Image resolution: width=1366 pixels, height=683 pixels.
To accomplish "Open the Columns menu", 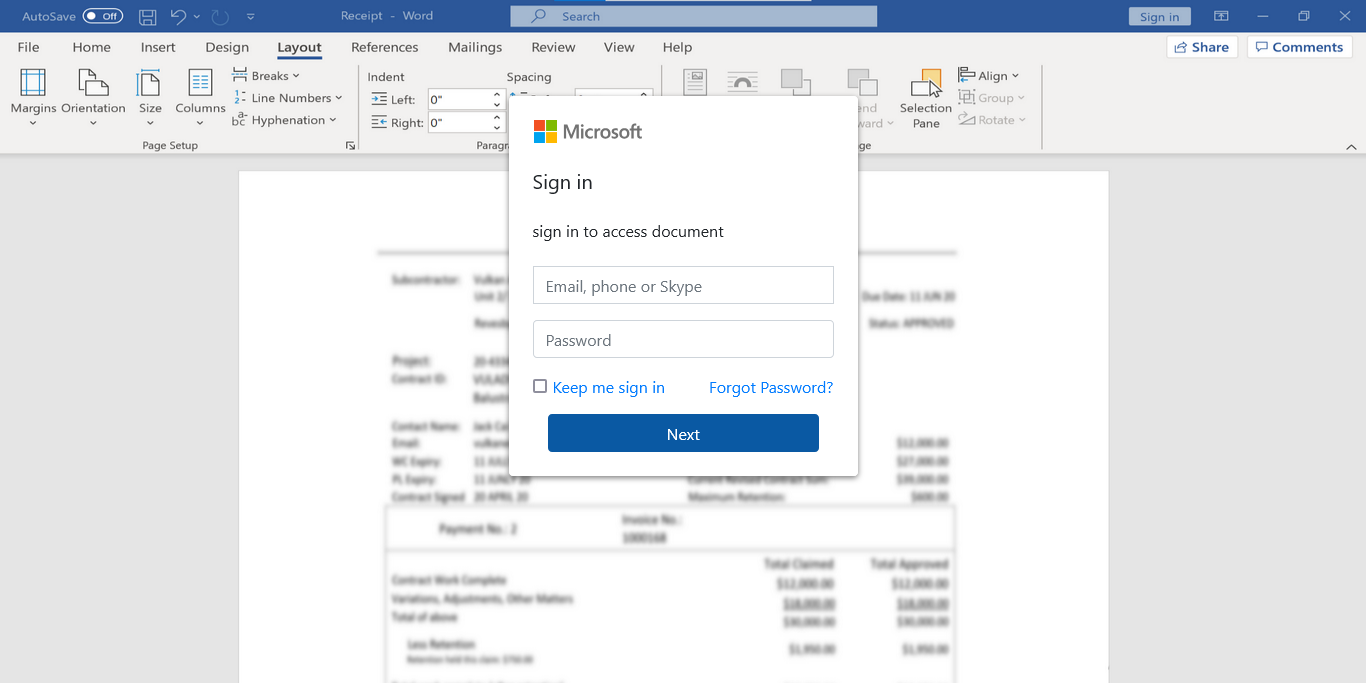I will point(200,98).
